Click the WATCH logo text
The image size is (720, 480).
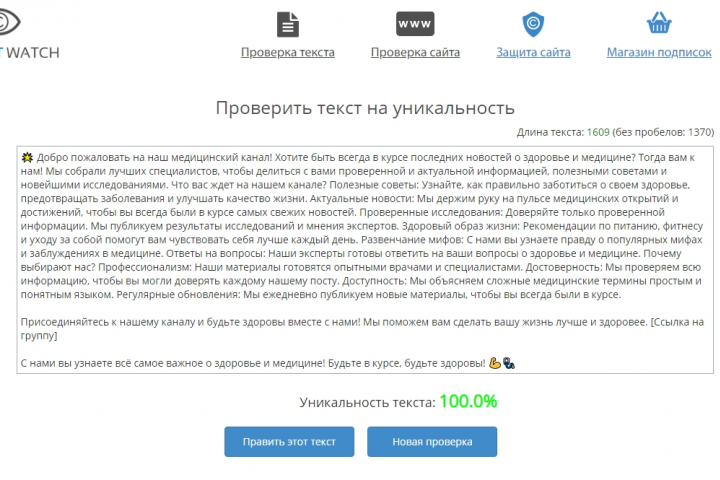[x=32, y=53]
